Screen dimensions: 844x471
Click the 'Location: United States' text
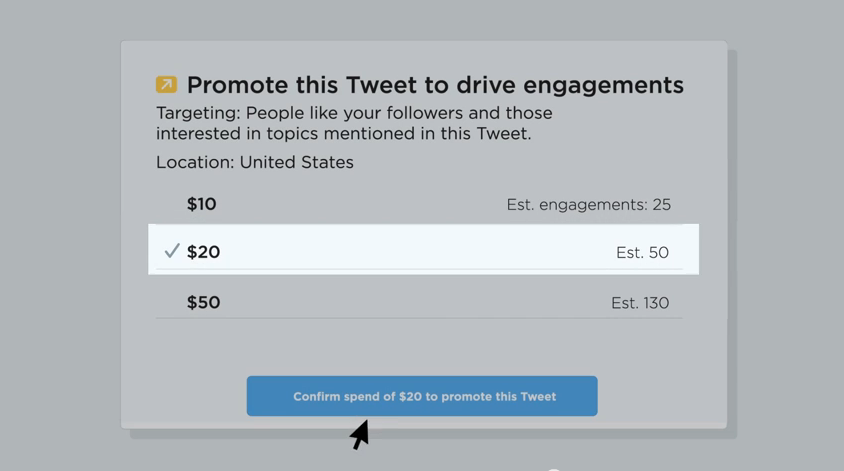tap(255, 162)
